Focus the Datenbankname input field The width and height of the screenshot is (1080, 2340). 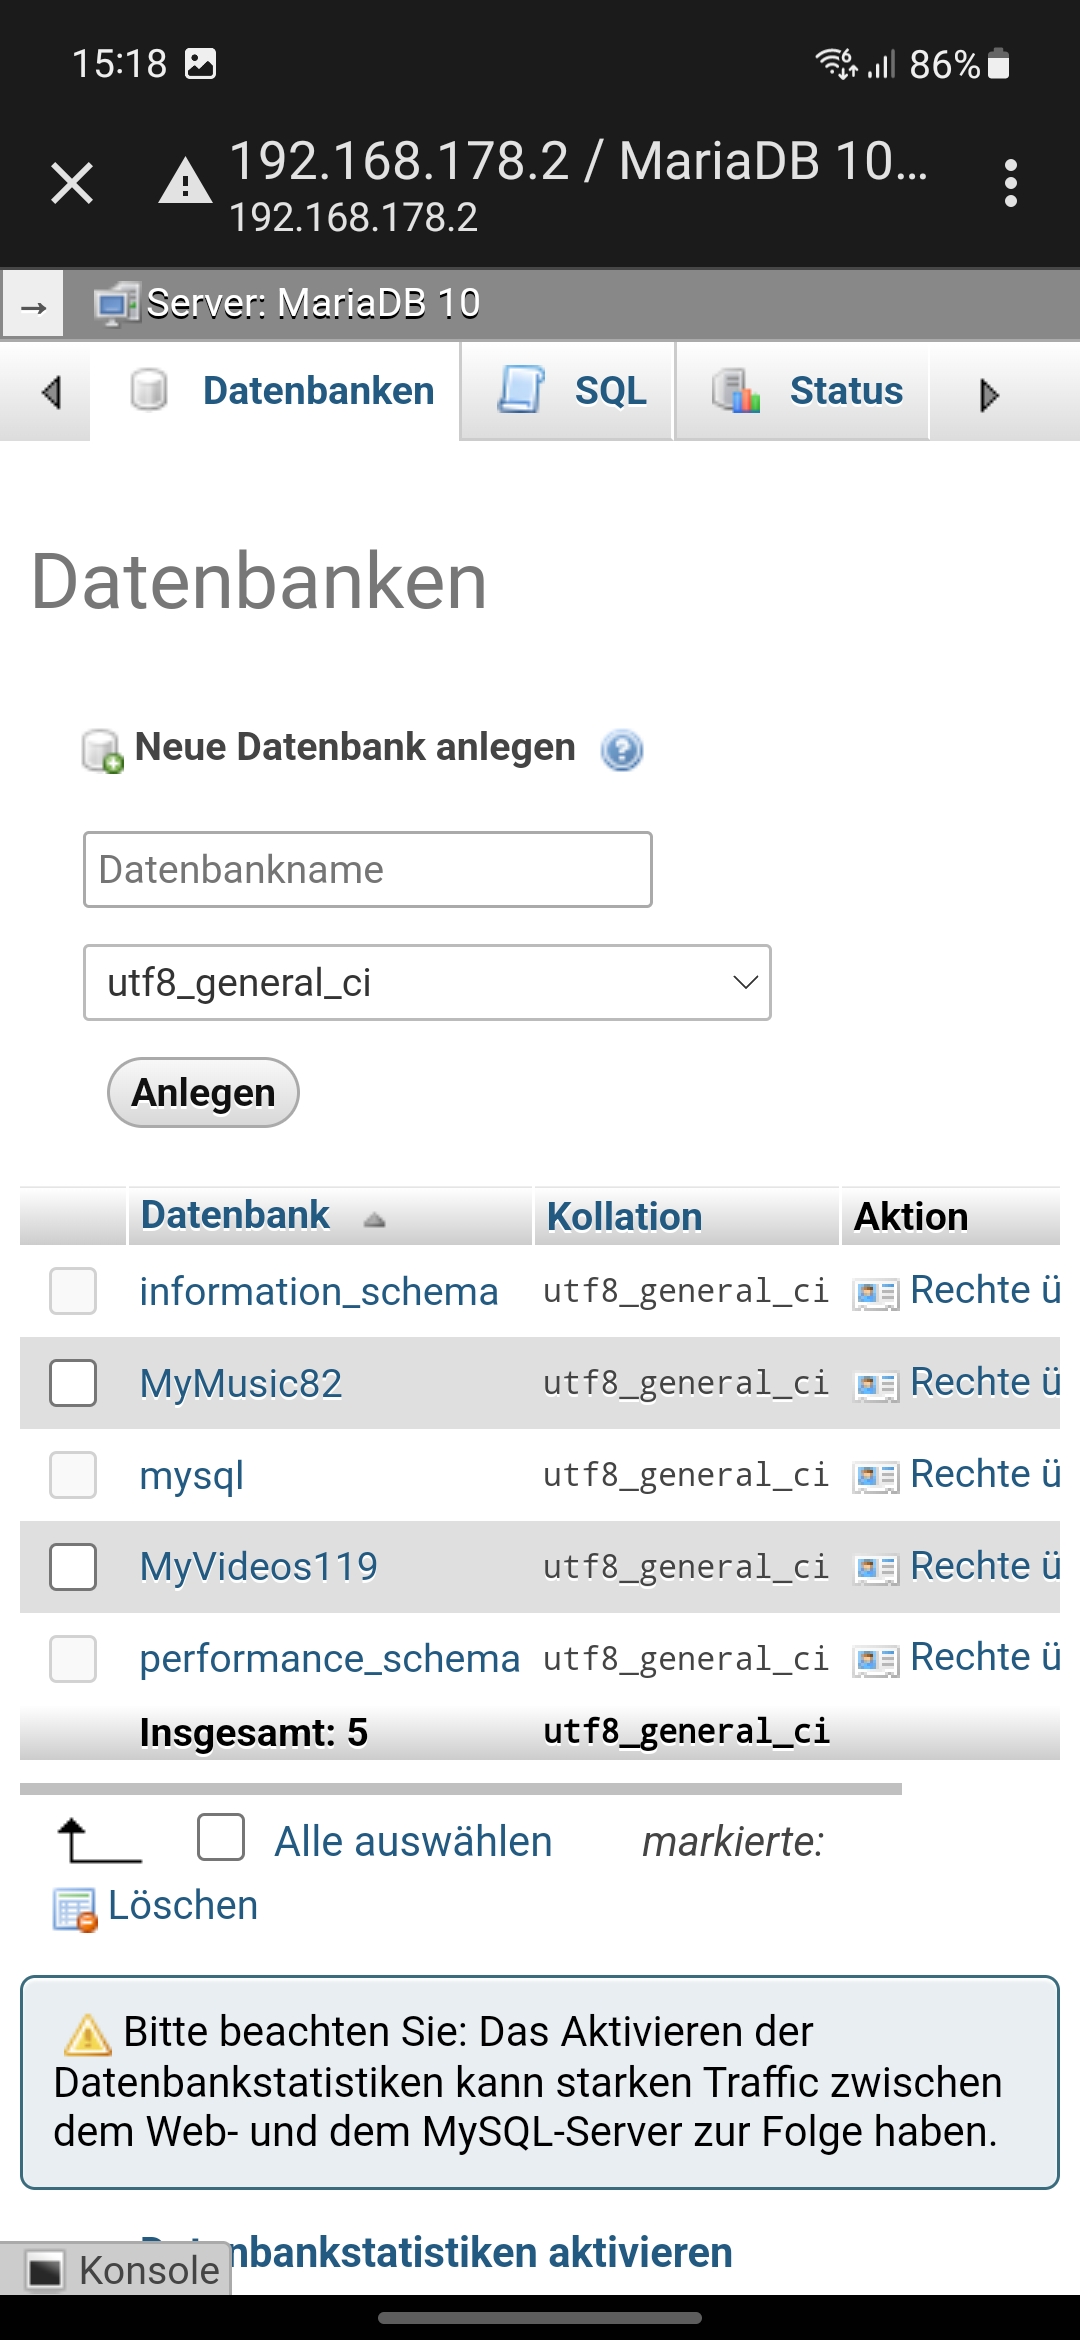[368, 870]
